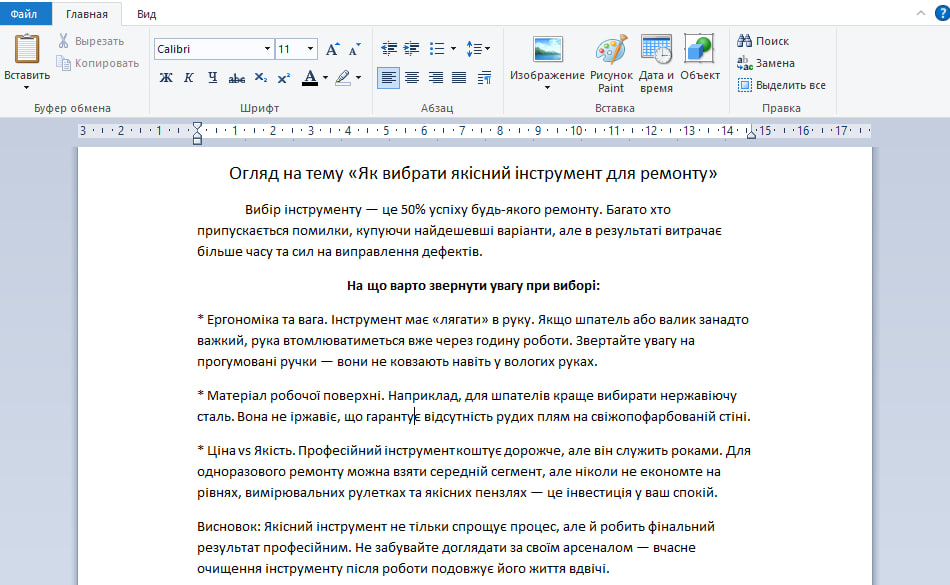Image resolution: width=950 pixels, height=585 pixels.
Task: Center-align the paragraph
Action: point(412,78)
